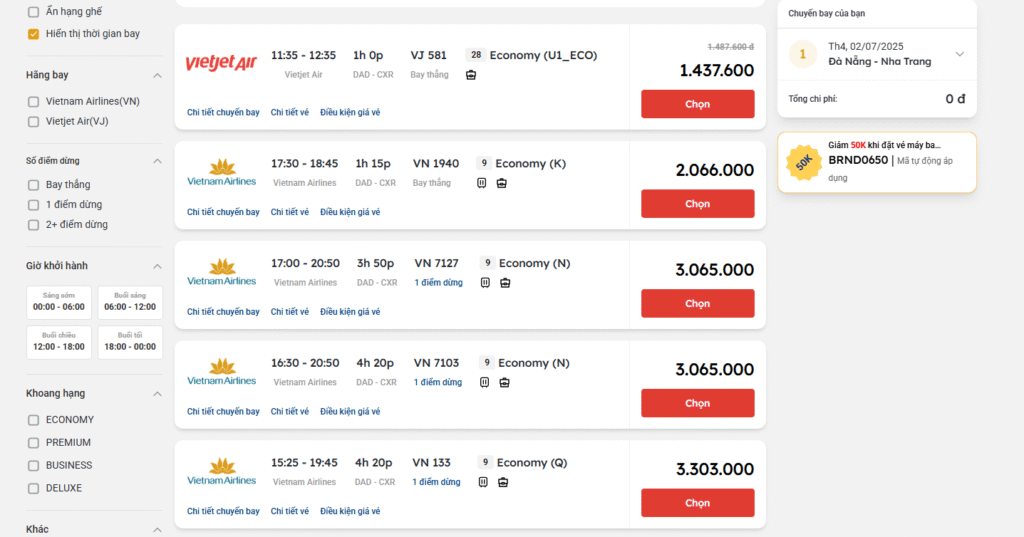1024x537 pixels.
Task: Click the baggage icon on flight VJ 581
Action: (471, 75)
